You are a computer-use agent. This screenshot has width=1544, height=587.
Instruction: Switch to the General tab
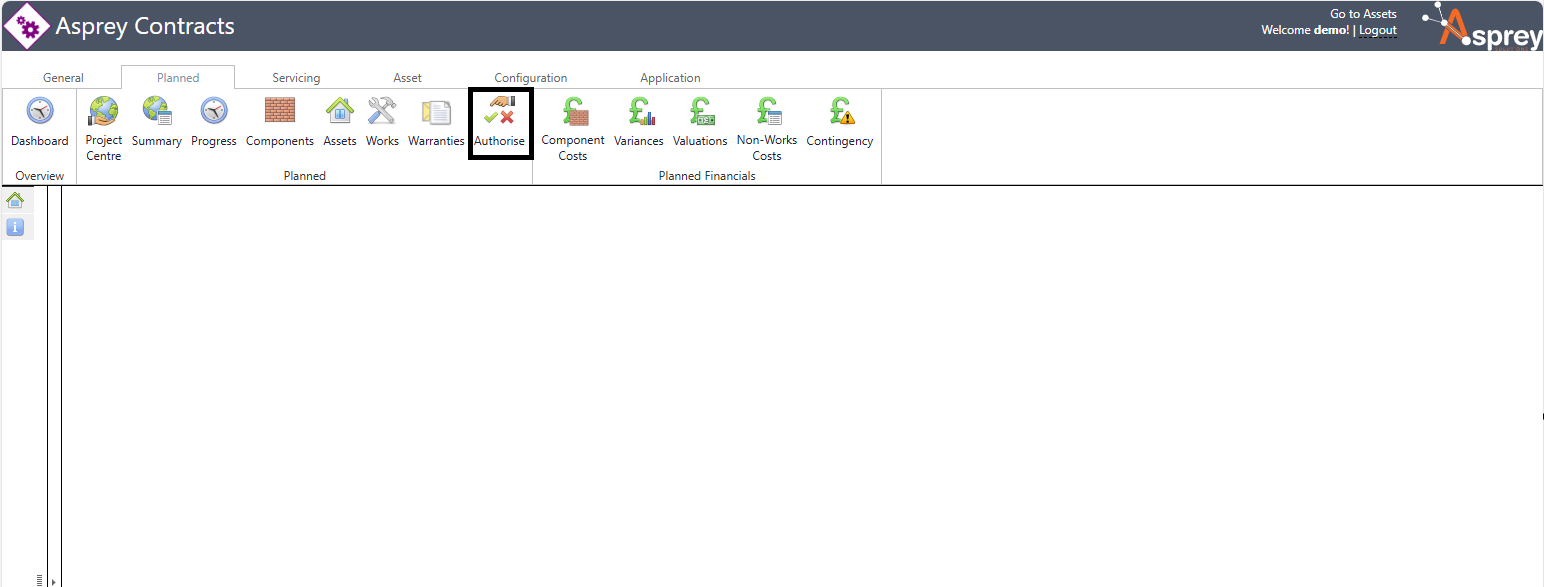(63, 78)
